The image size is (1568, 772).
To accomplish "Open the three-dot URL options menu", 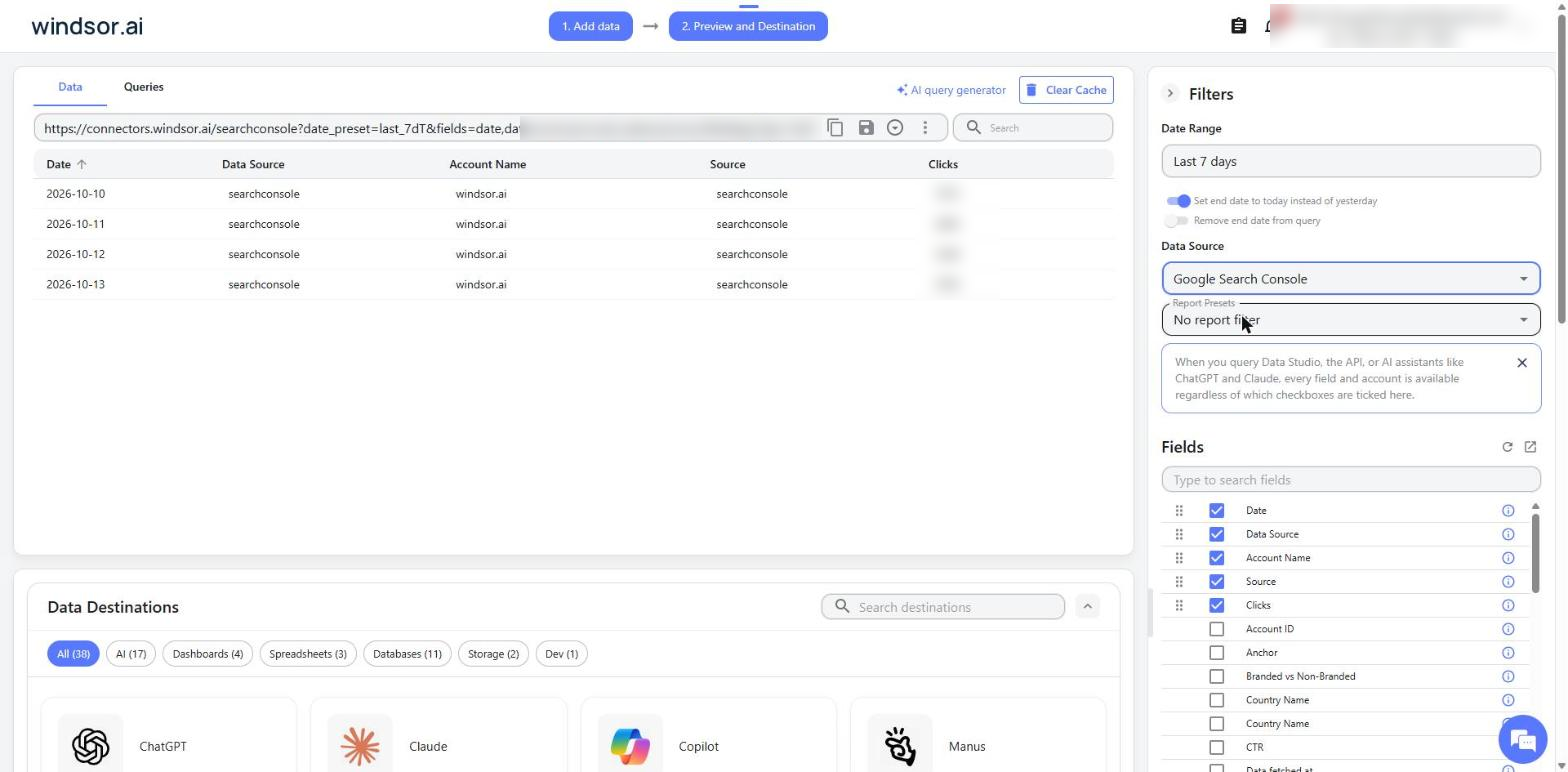I will [925, 128].
